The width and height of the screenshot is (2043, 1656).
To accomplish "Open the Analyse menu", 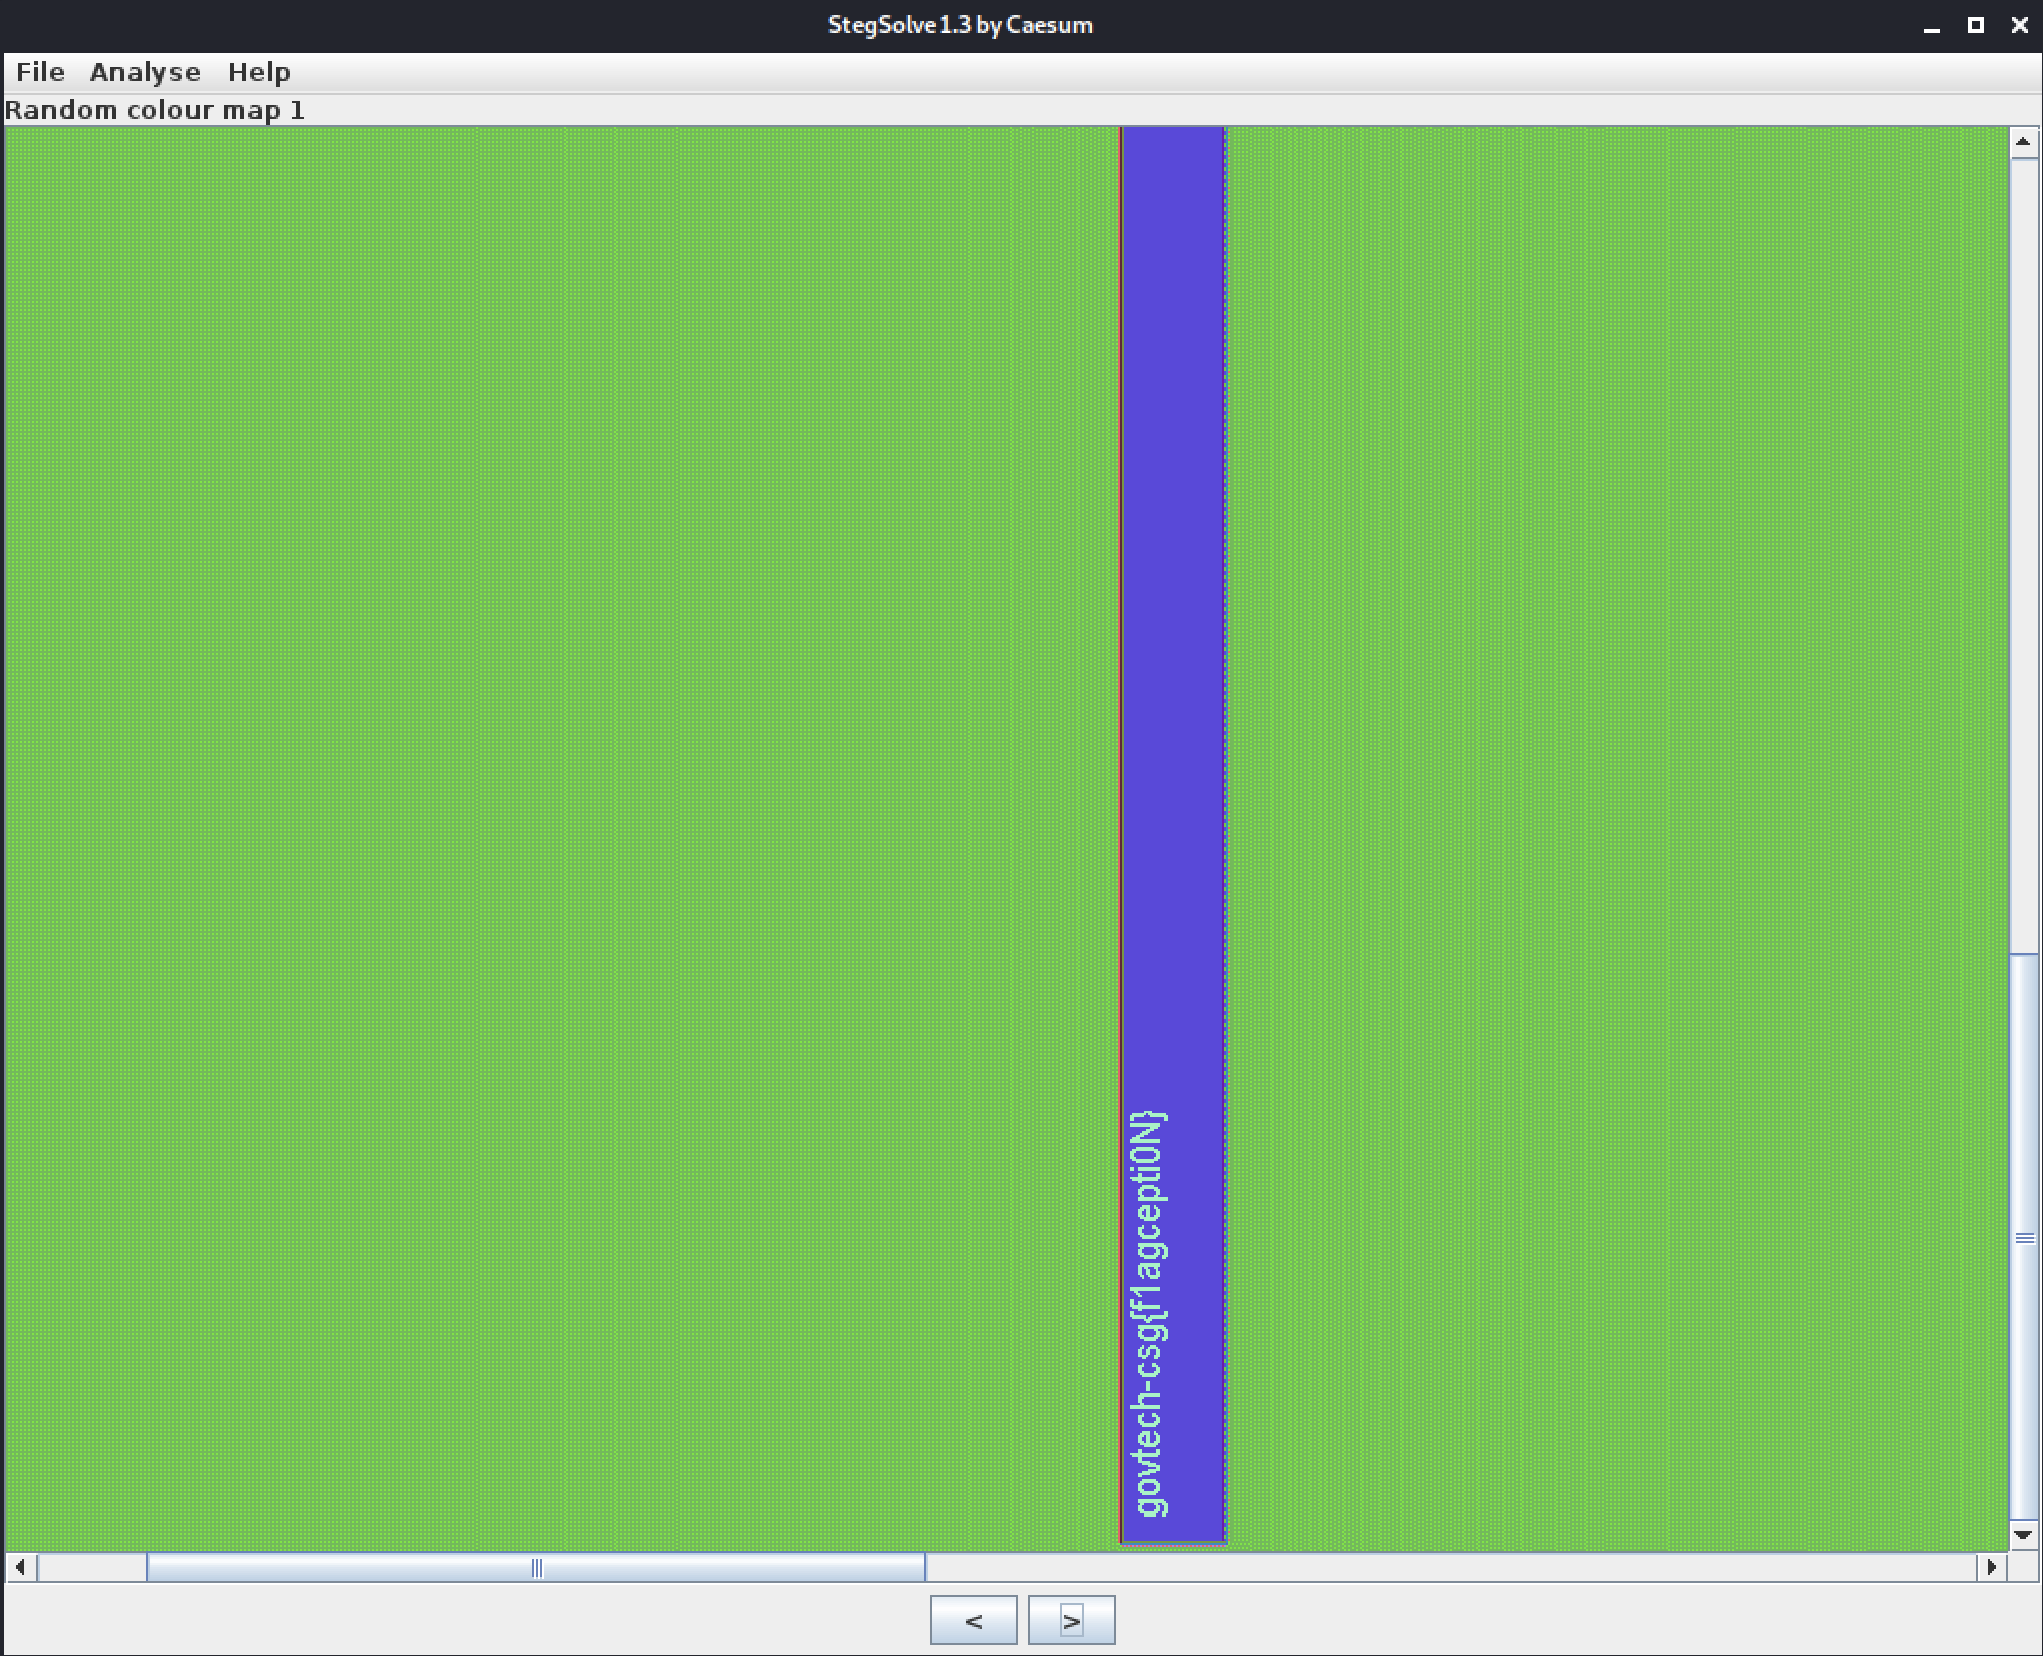I will tap(145, 72).
